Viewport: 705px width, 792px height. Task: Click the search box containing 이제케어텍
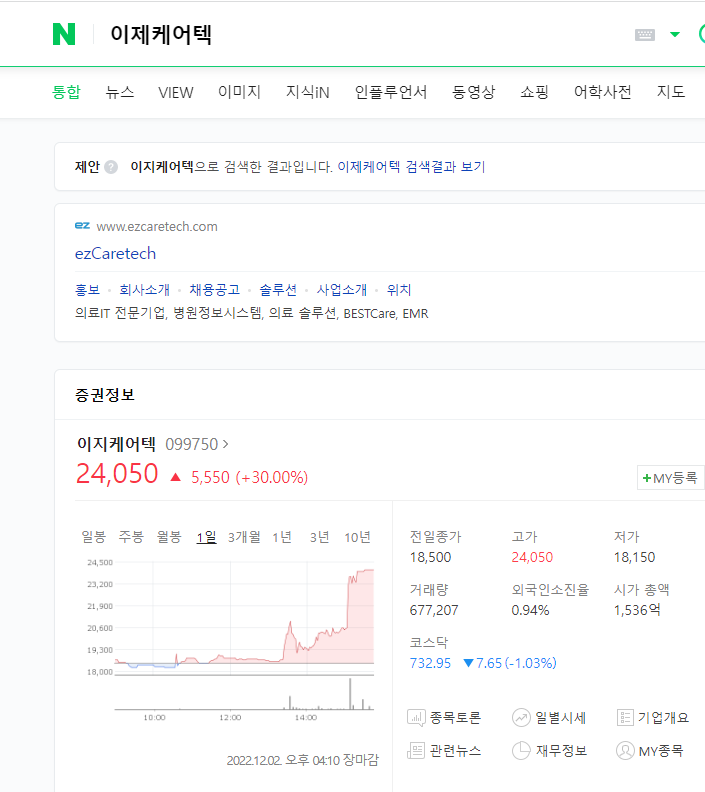[x=354, y=35]
